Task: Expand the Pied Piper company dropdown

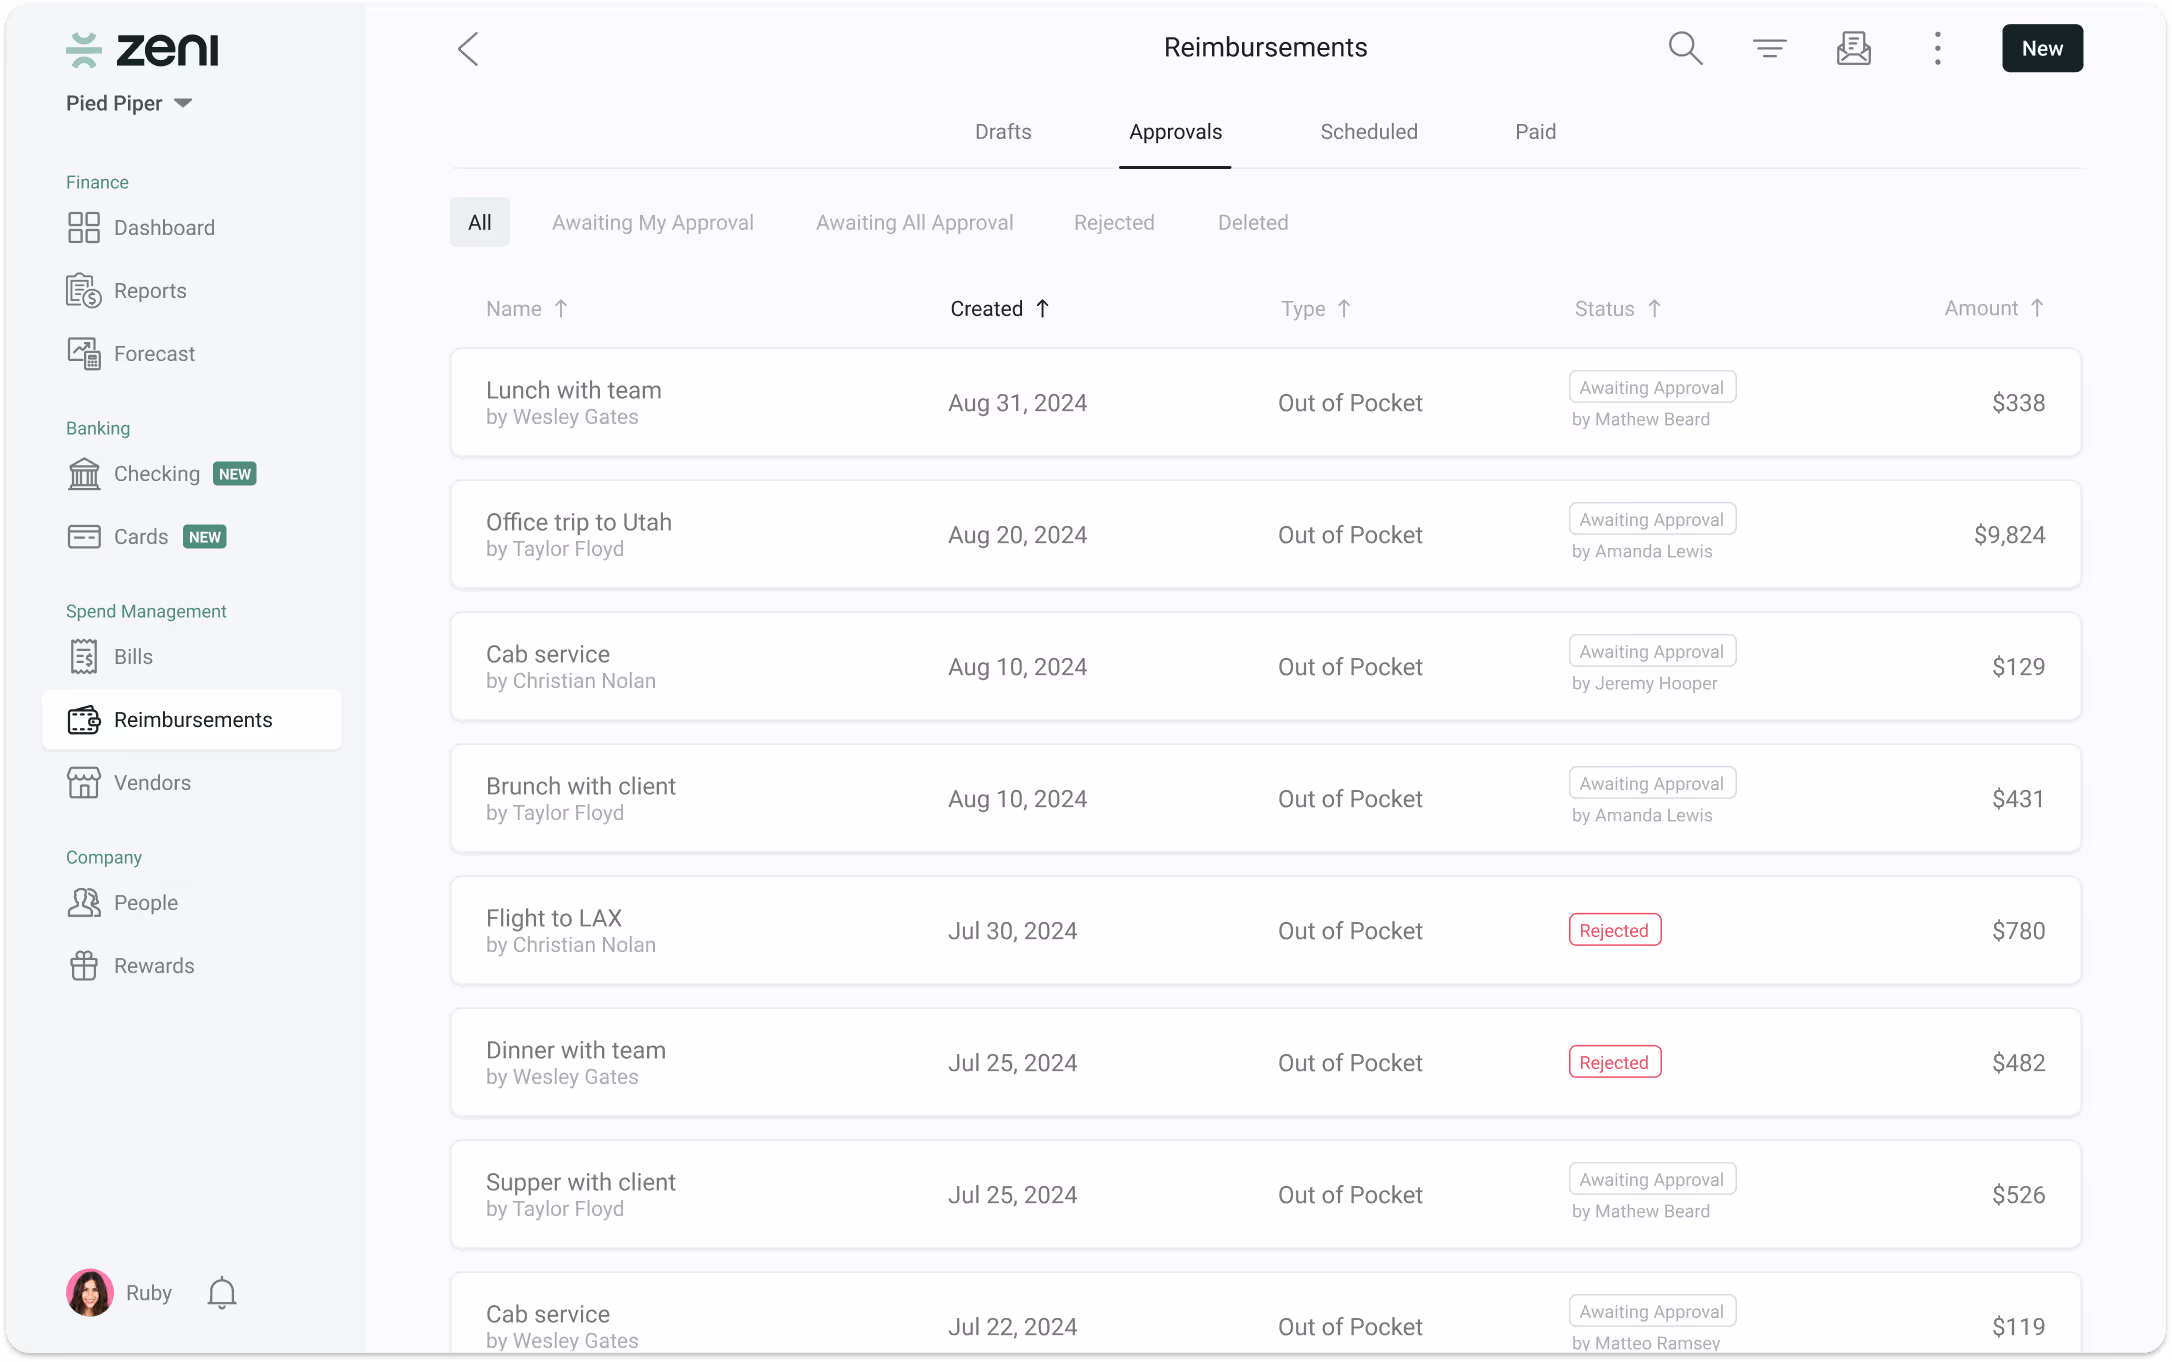Action: pyautogui.click(x=129, y=103)
